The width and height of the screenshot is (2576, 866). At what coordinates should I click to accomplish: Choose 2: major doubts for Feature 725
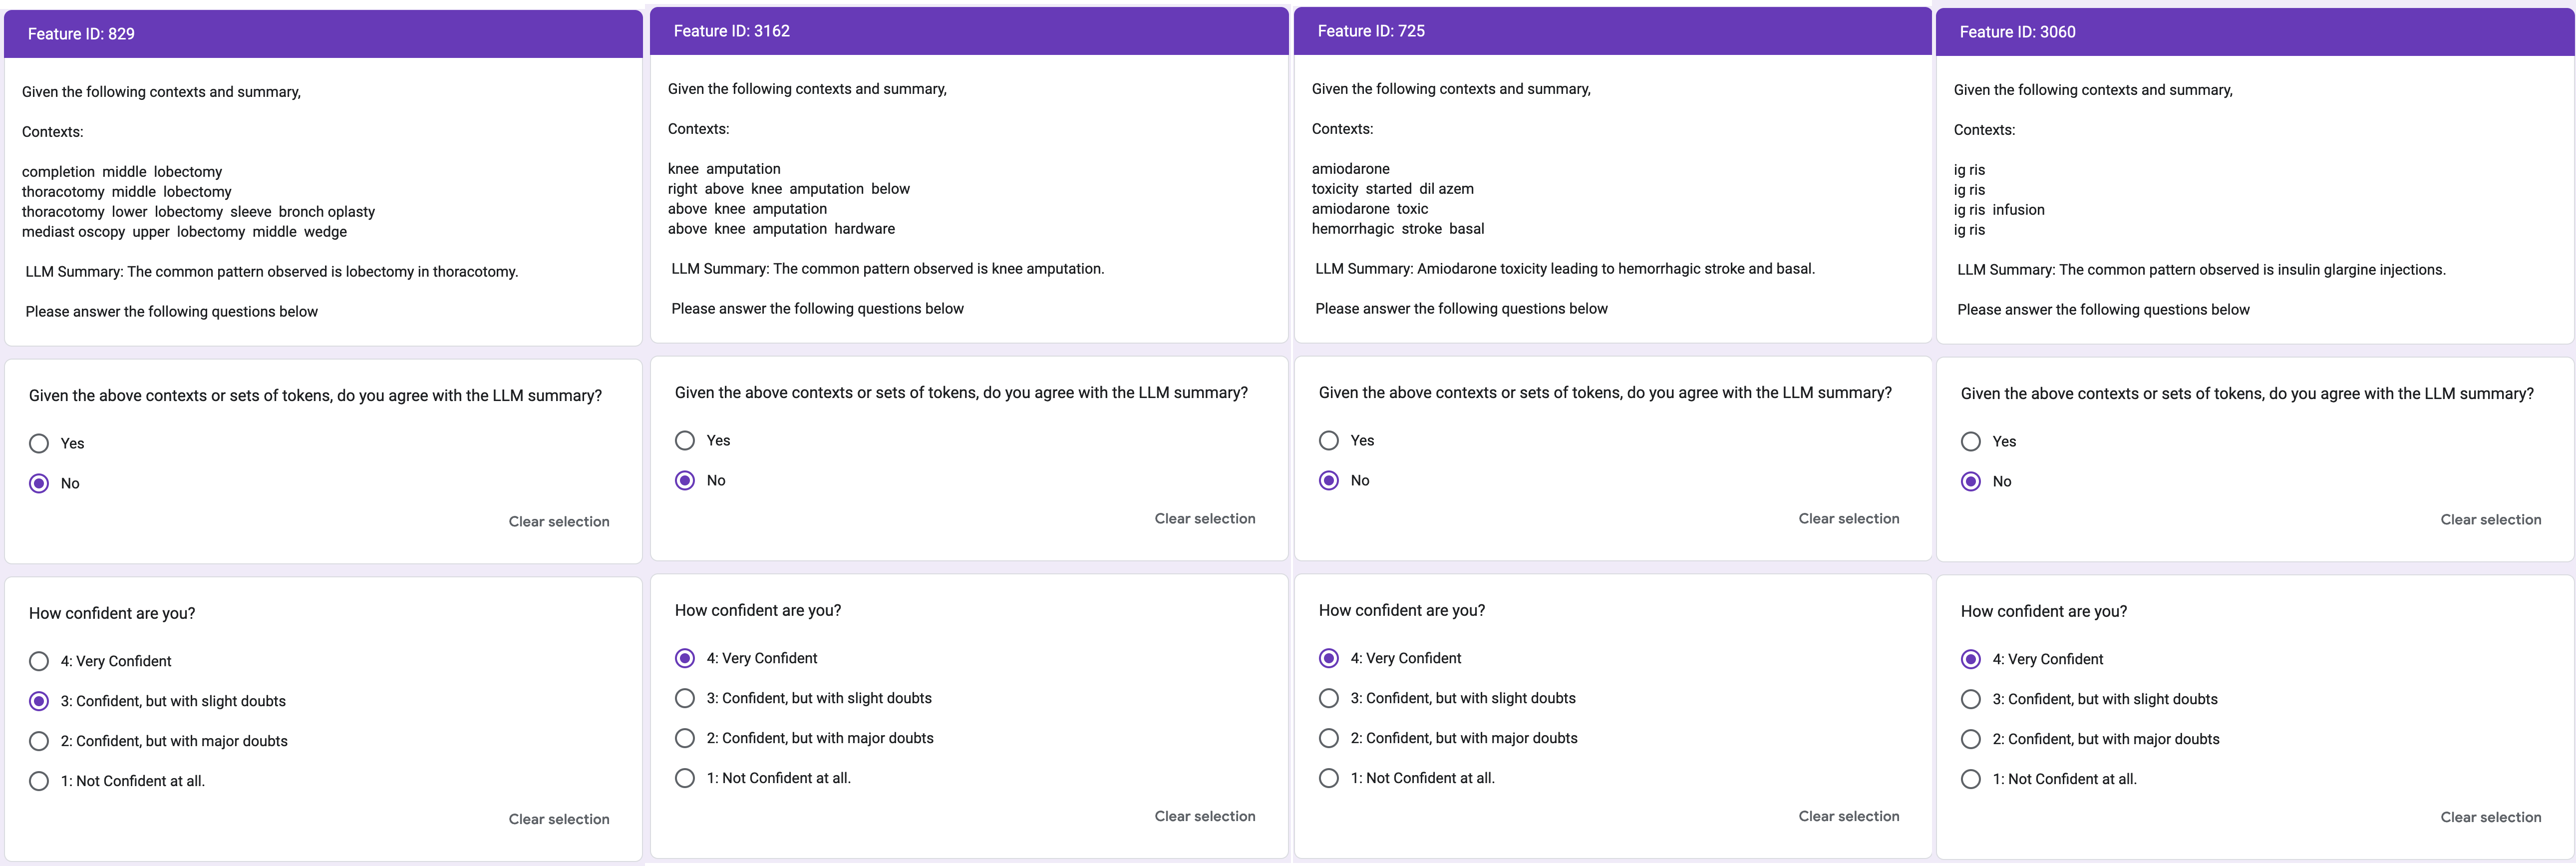click(x=1329, y=738)
